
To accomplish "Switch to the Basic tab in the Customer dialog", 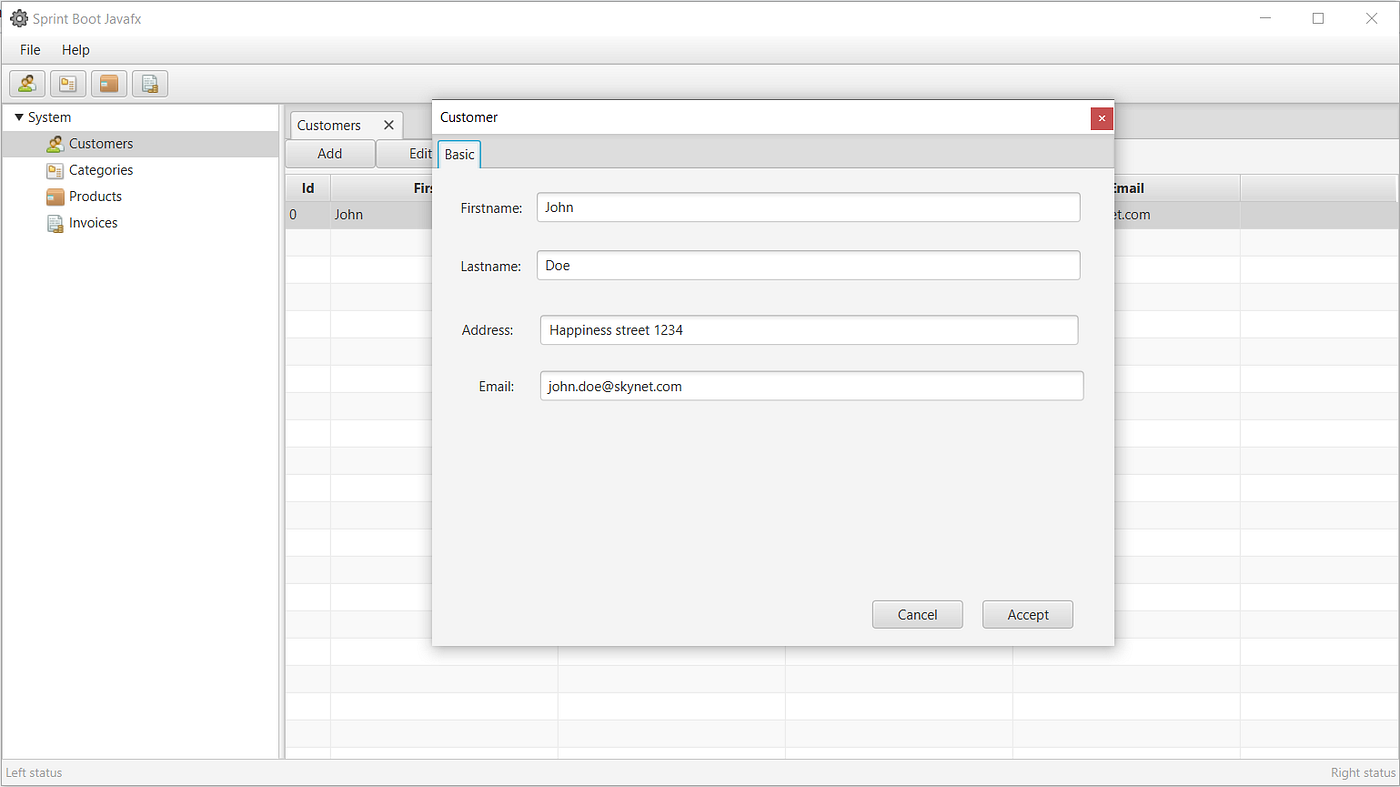I will pos(458,154).
